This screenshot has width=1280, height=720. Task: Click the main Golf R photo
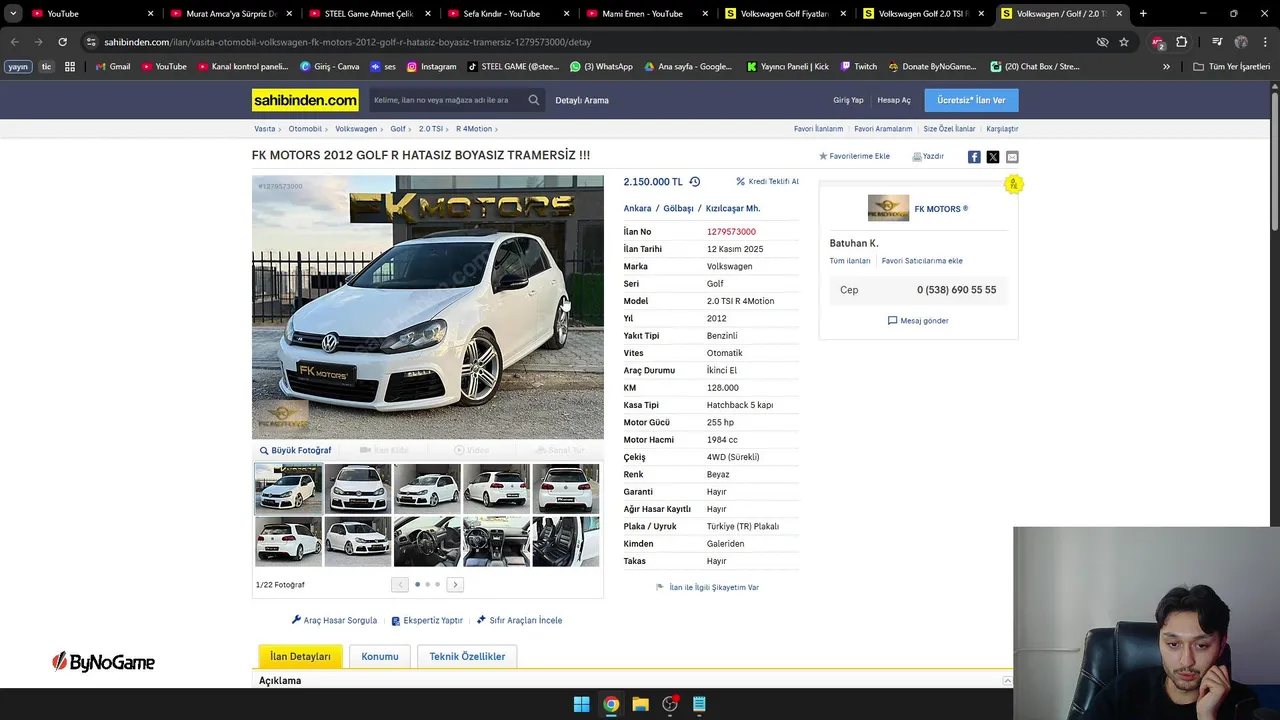[x=428, y=307]
